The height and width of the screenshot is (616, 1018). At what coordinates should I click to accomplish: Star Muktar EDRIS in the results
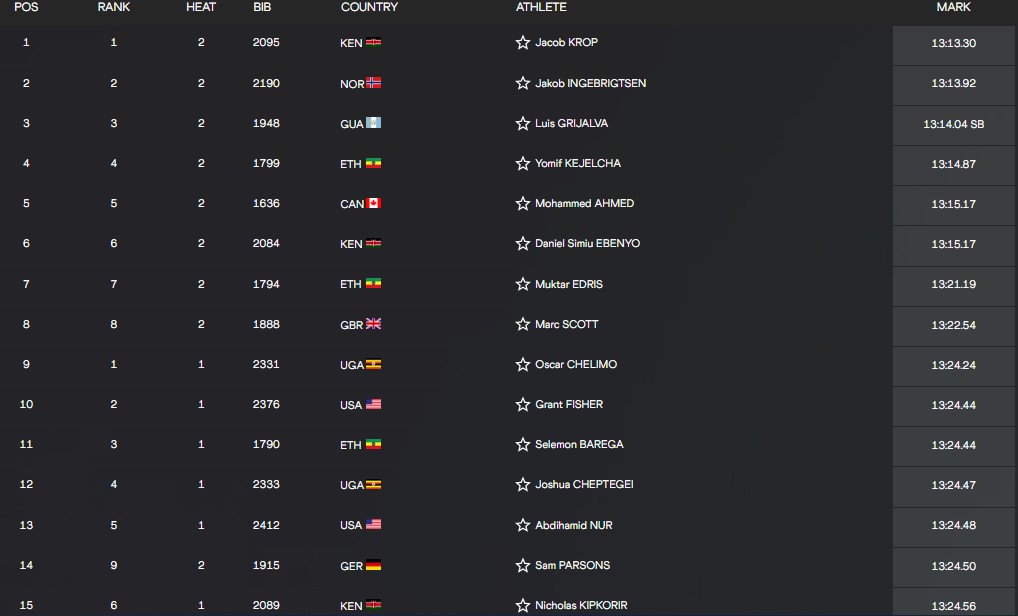pos(523,284)
